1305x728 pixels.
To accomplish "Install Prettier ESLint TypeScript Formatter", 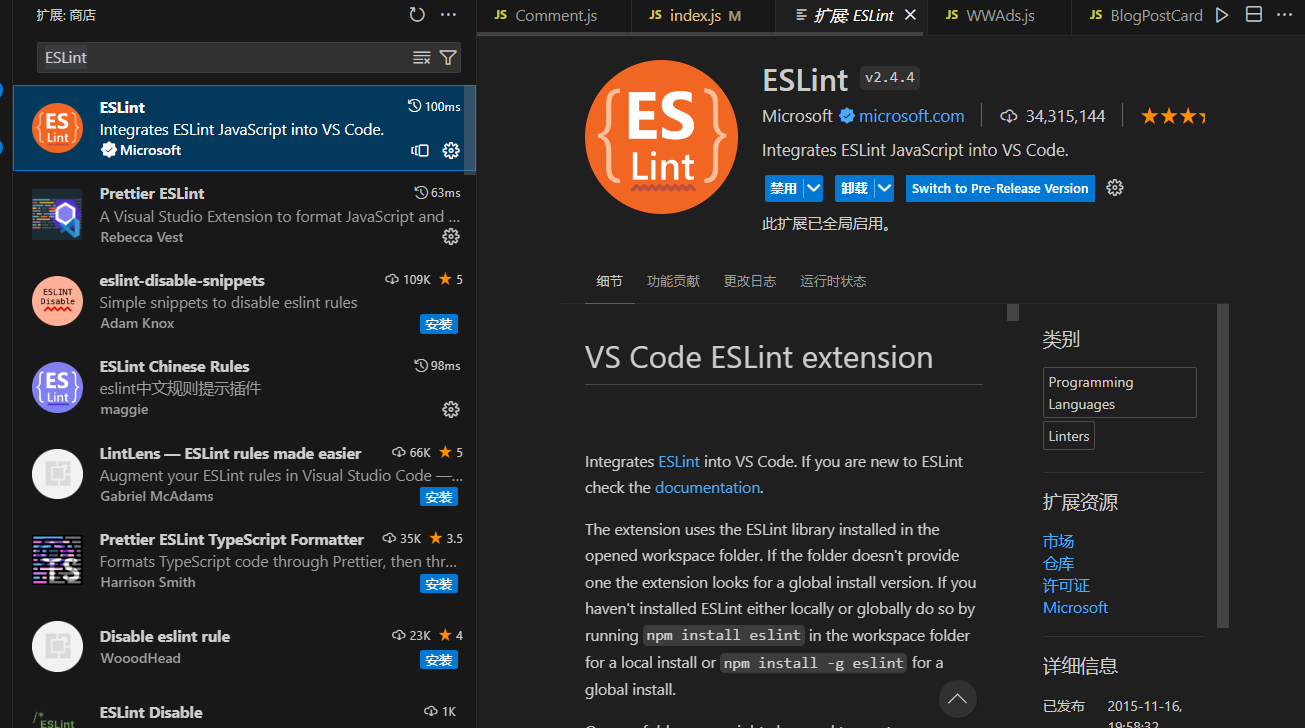I will pyautogui.click(x=439, y=584).
